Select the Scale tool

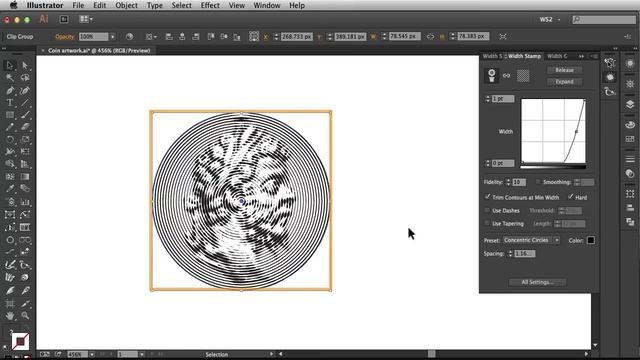point(25,140)
